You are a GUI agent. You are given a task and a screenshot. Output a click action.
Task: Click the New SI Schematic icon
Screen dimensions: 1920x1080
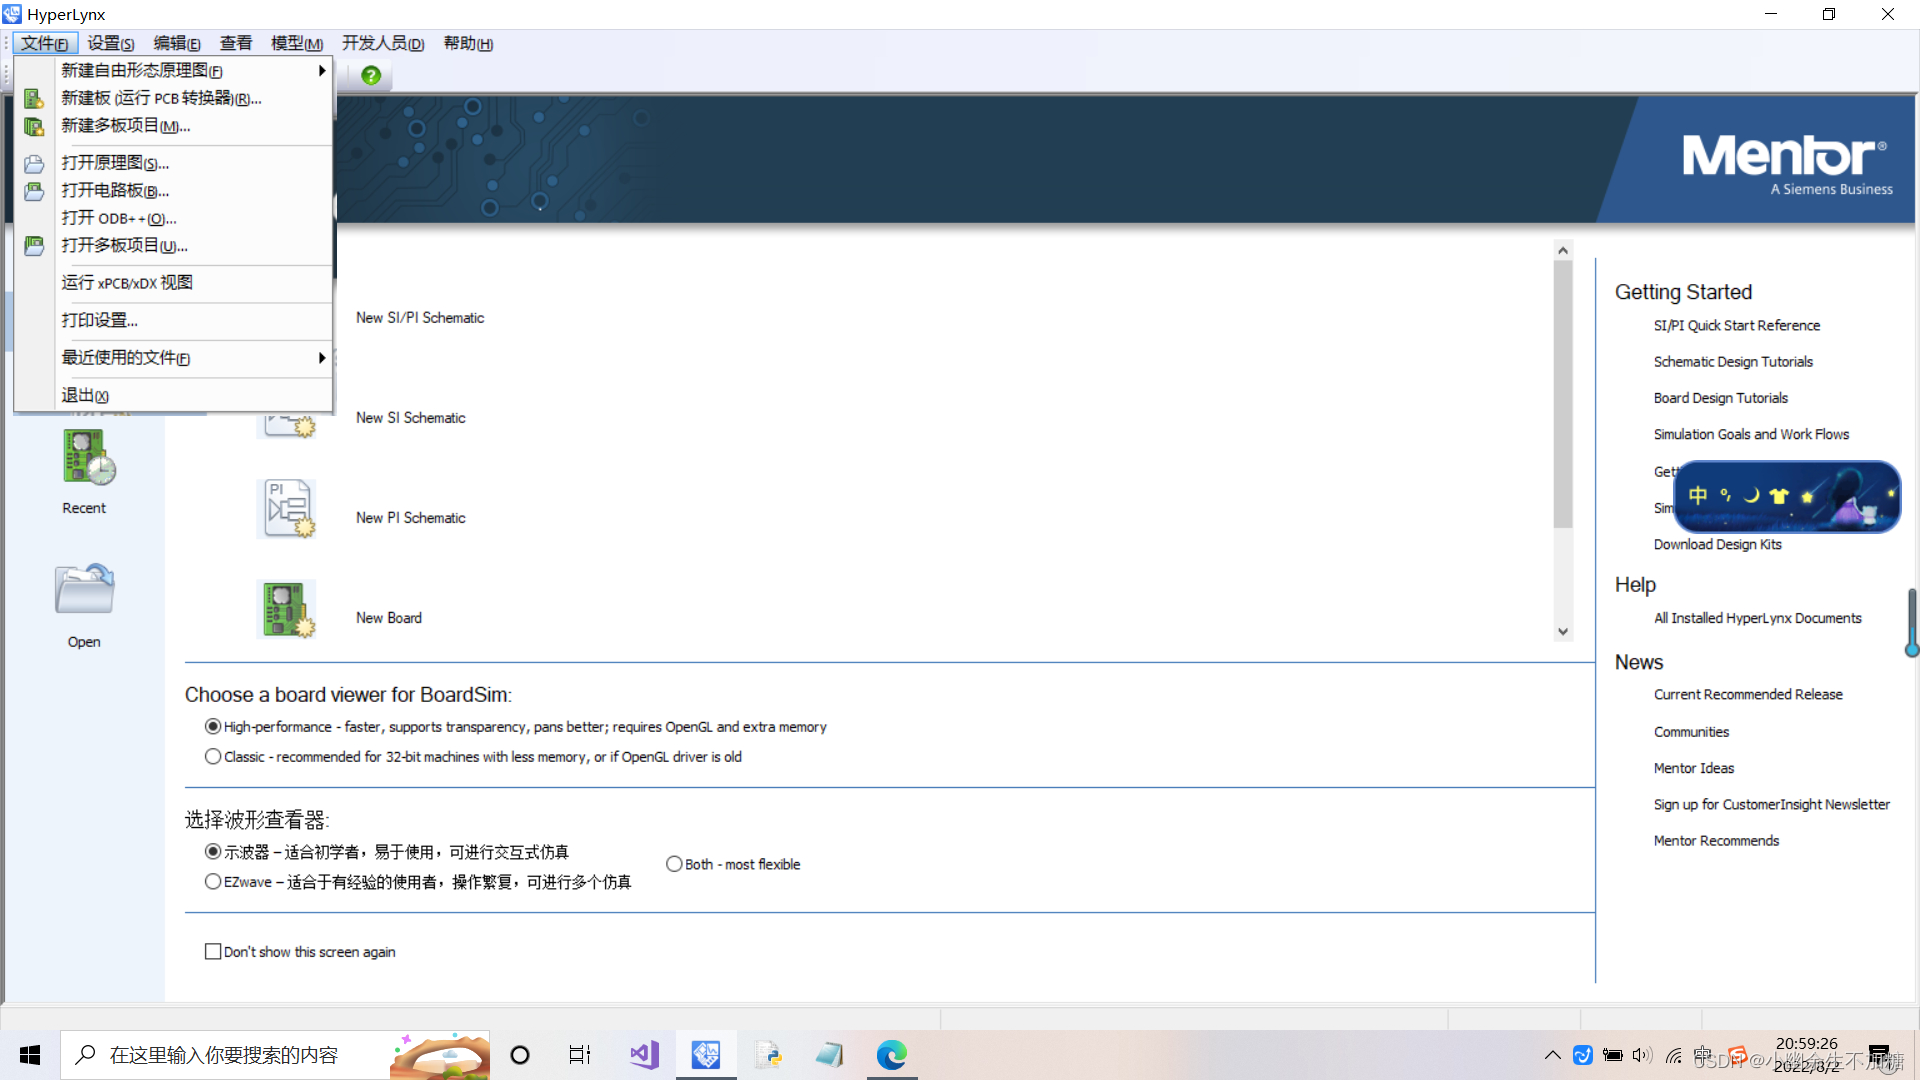click(287, 417)
